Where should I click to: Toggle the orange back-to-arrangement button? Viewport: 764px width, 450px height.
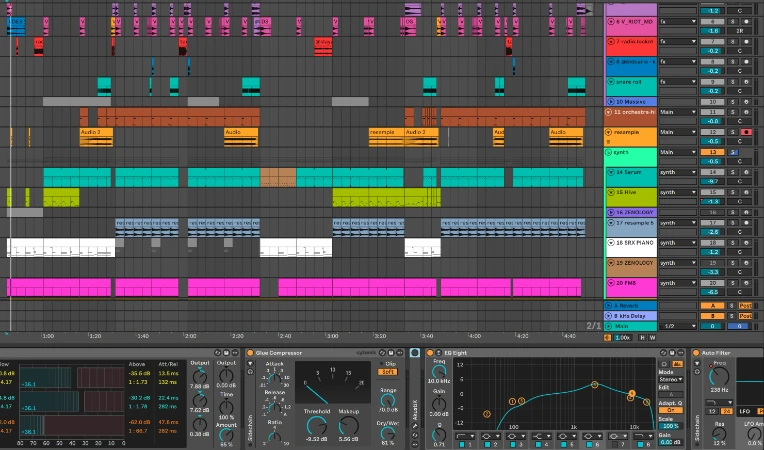coord(608,338)
